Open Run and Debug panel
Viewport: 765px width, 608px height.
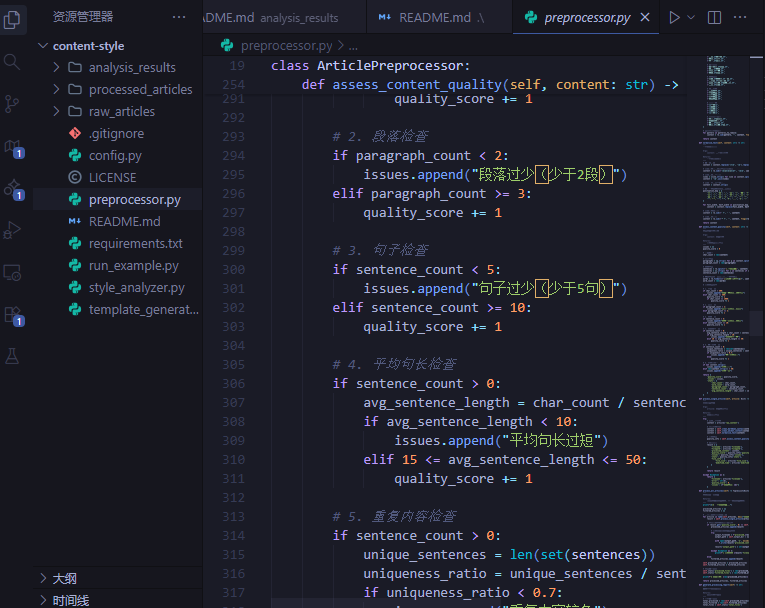[12, 230]
